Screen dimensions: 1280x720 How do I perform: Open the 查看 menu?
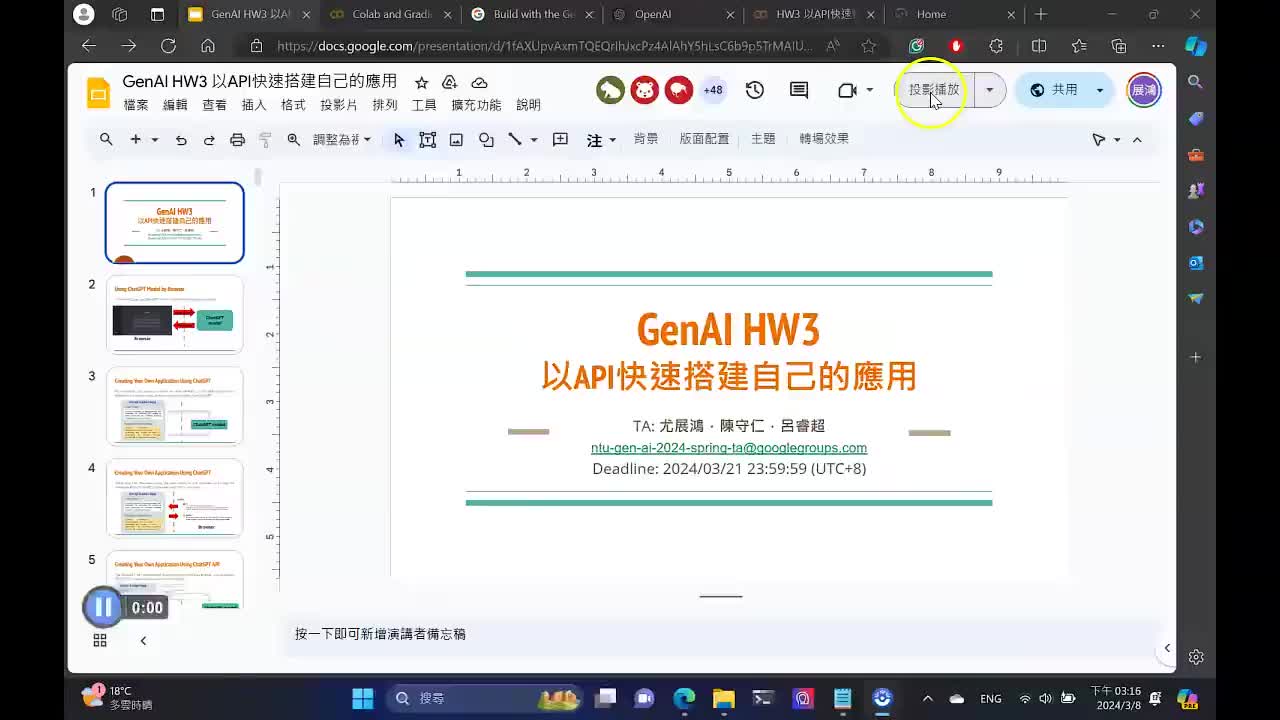pos(215,105)
